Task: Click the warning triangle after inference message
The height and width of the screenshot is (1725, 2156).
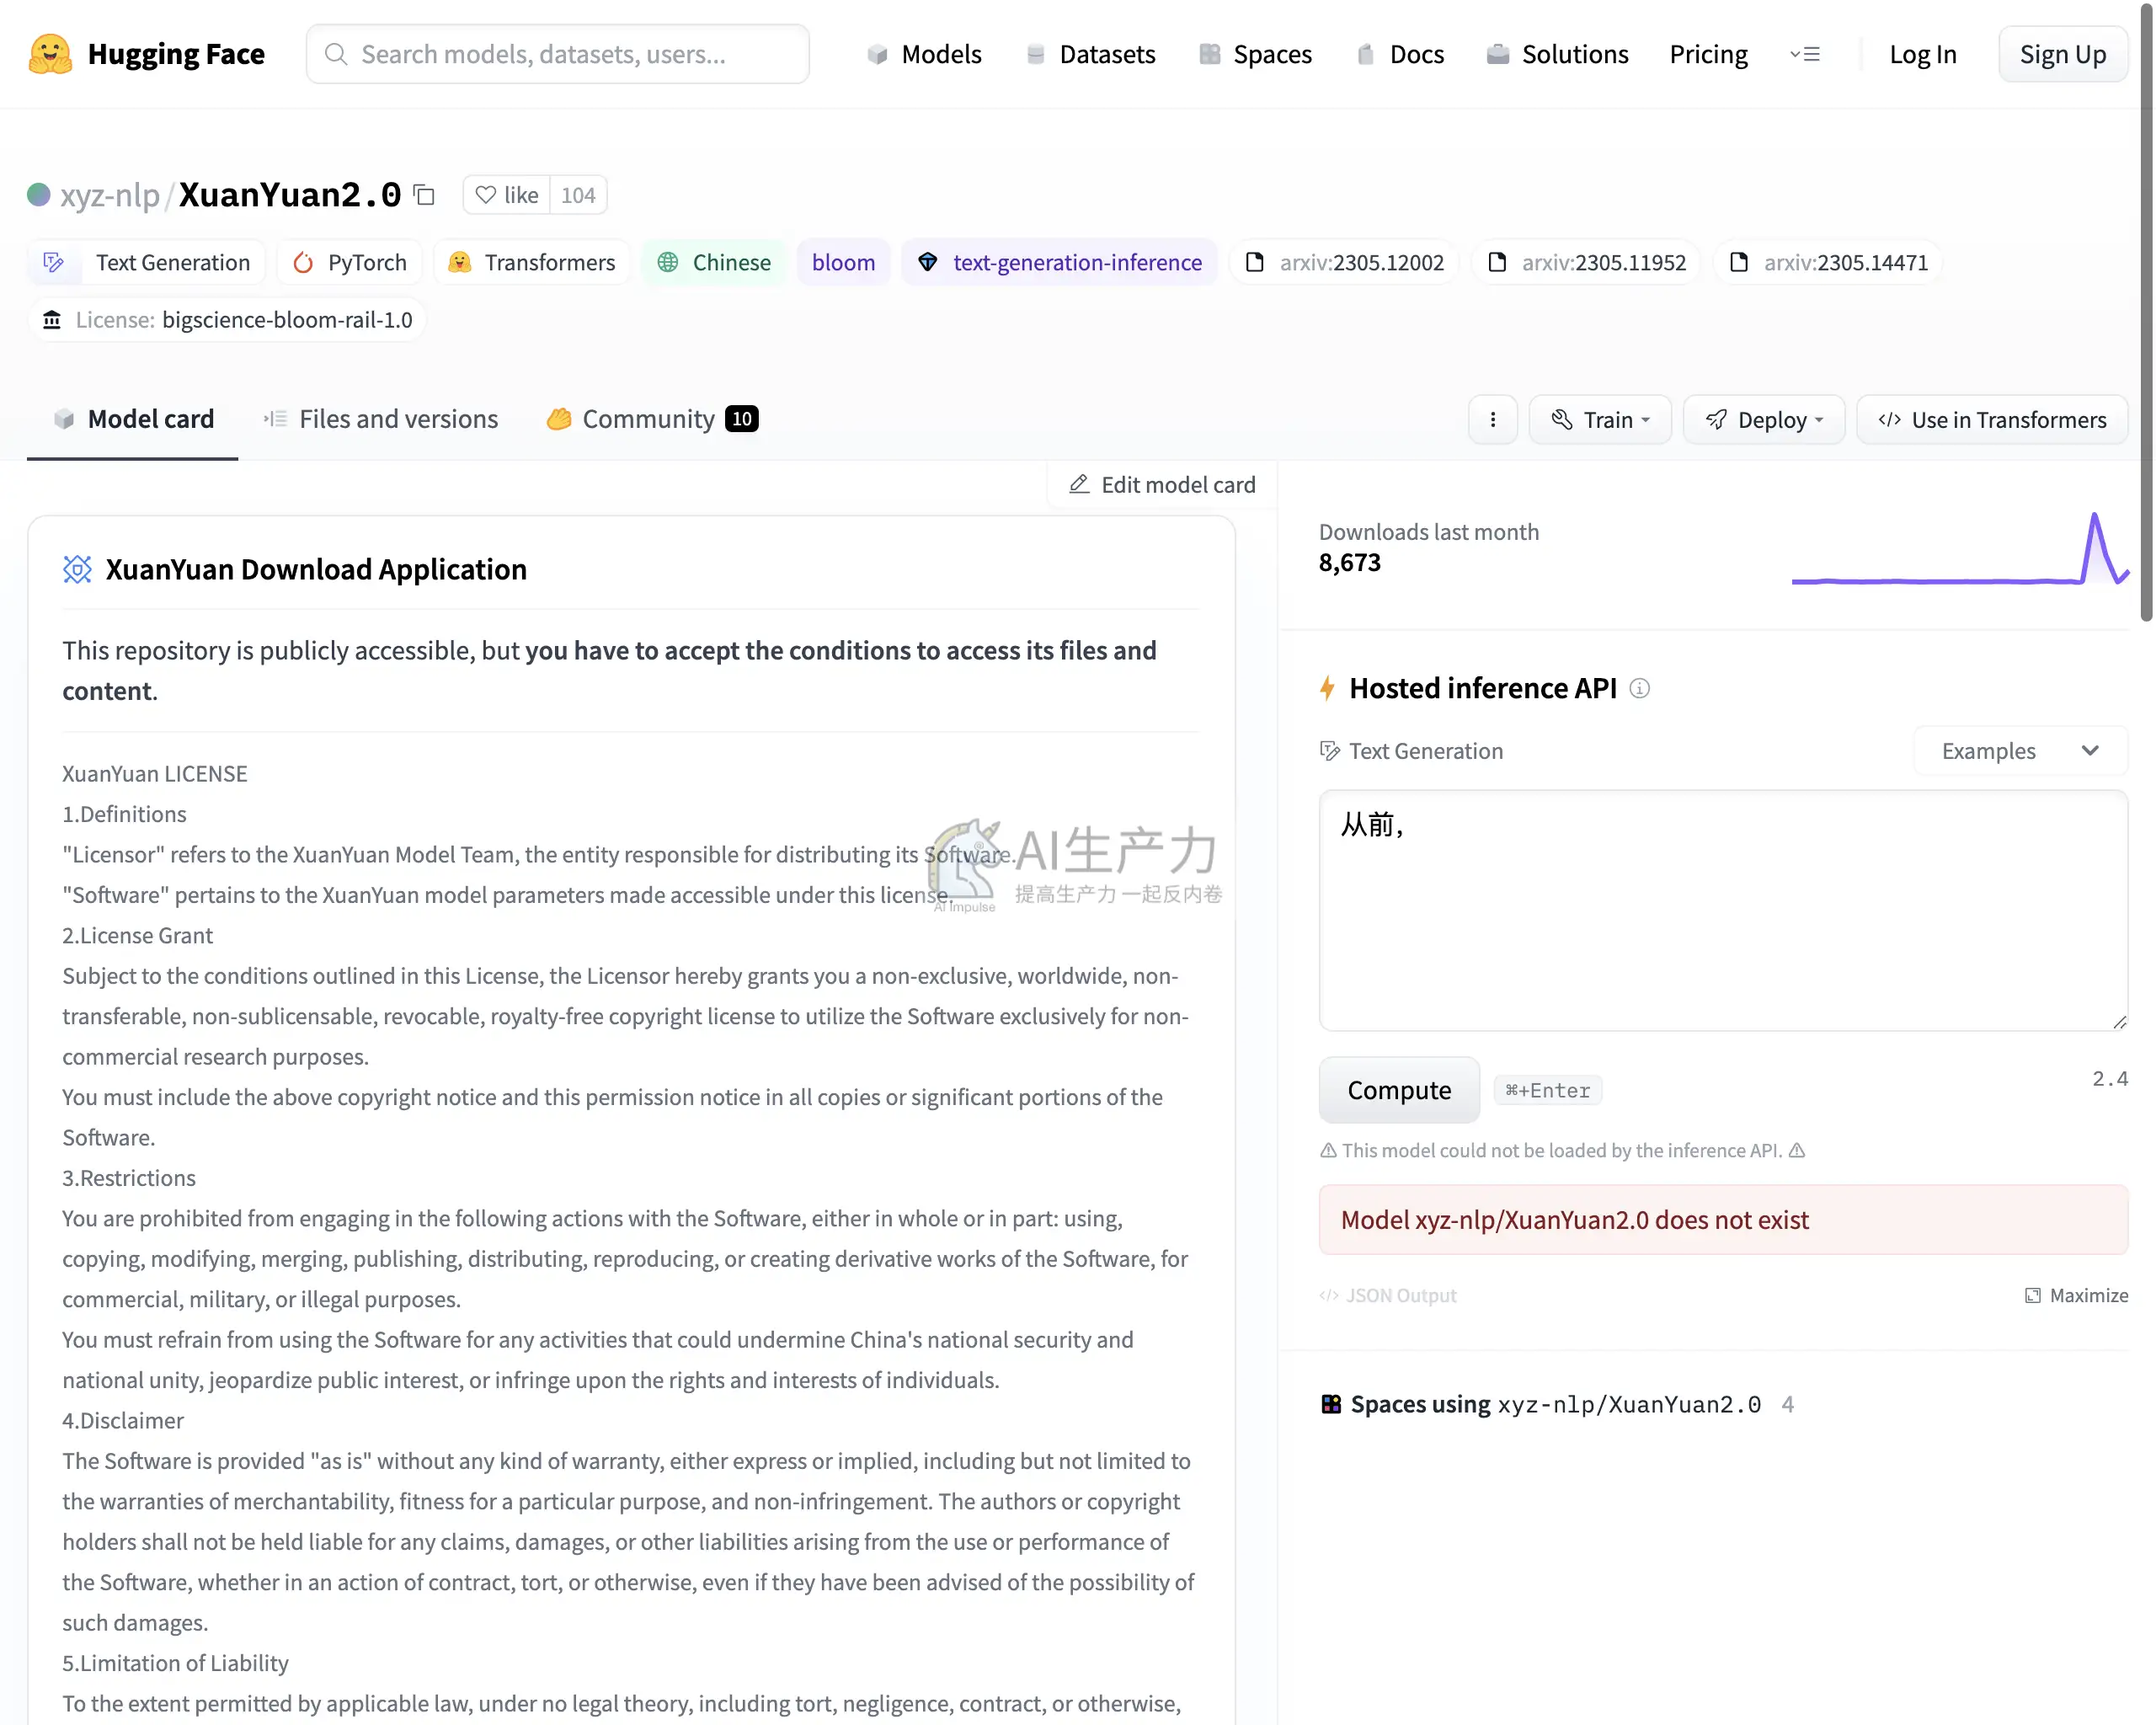Action: coord(1797,1151)
